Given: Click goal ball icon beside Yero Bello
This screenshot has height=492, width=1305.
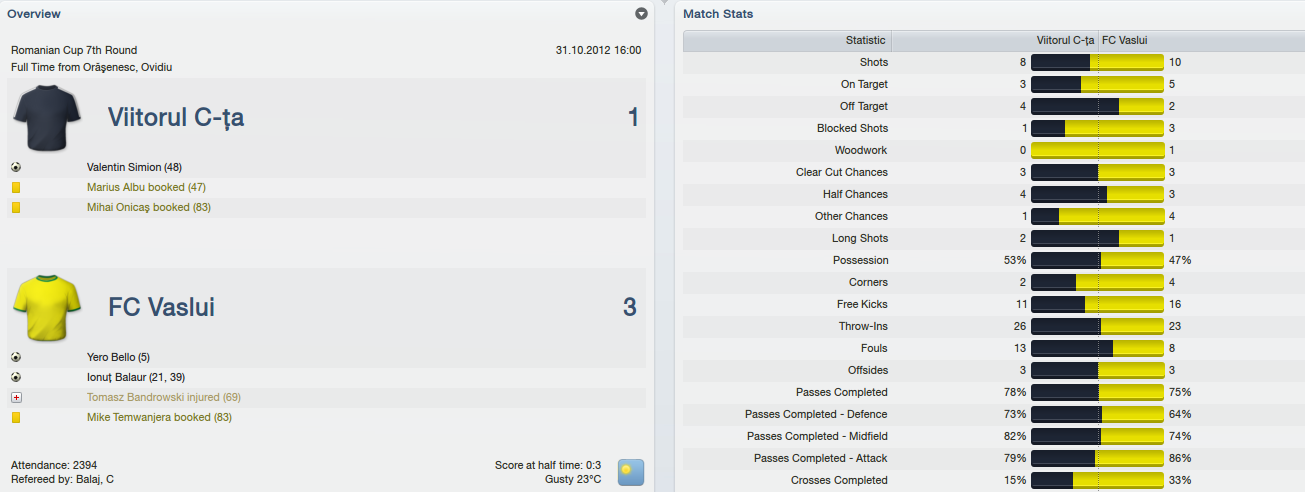Looking at the screenshot, I should click(x=16, y=357).
